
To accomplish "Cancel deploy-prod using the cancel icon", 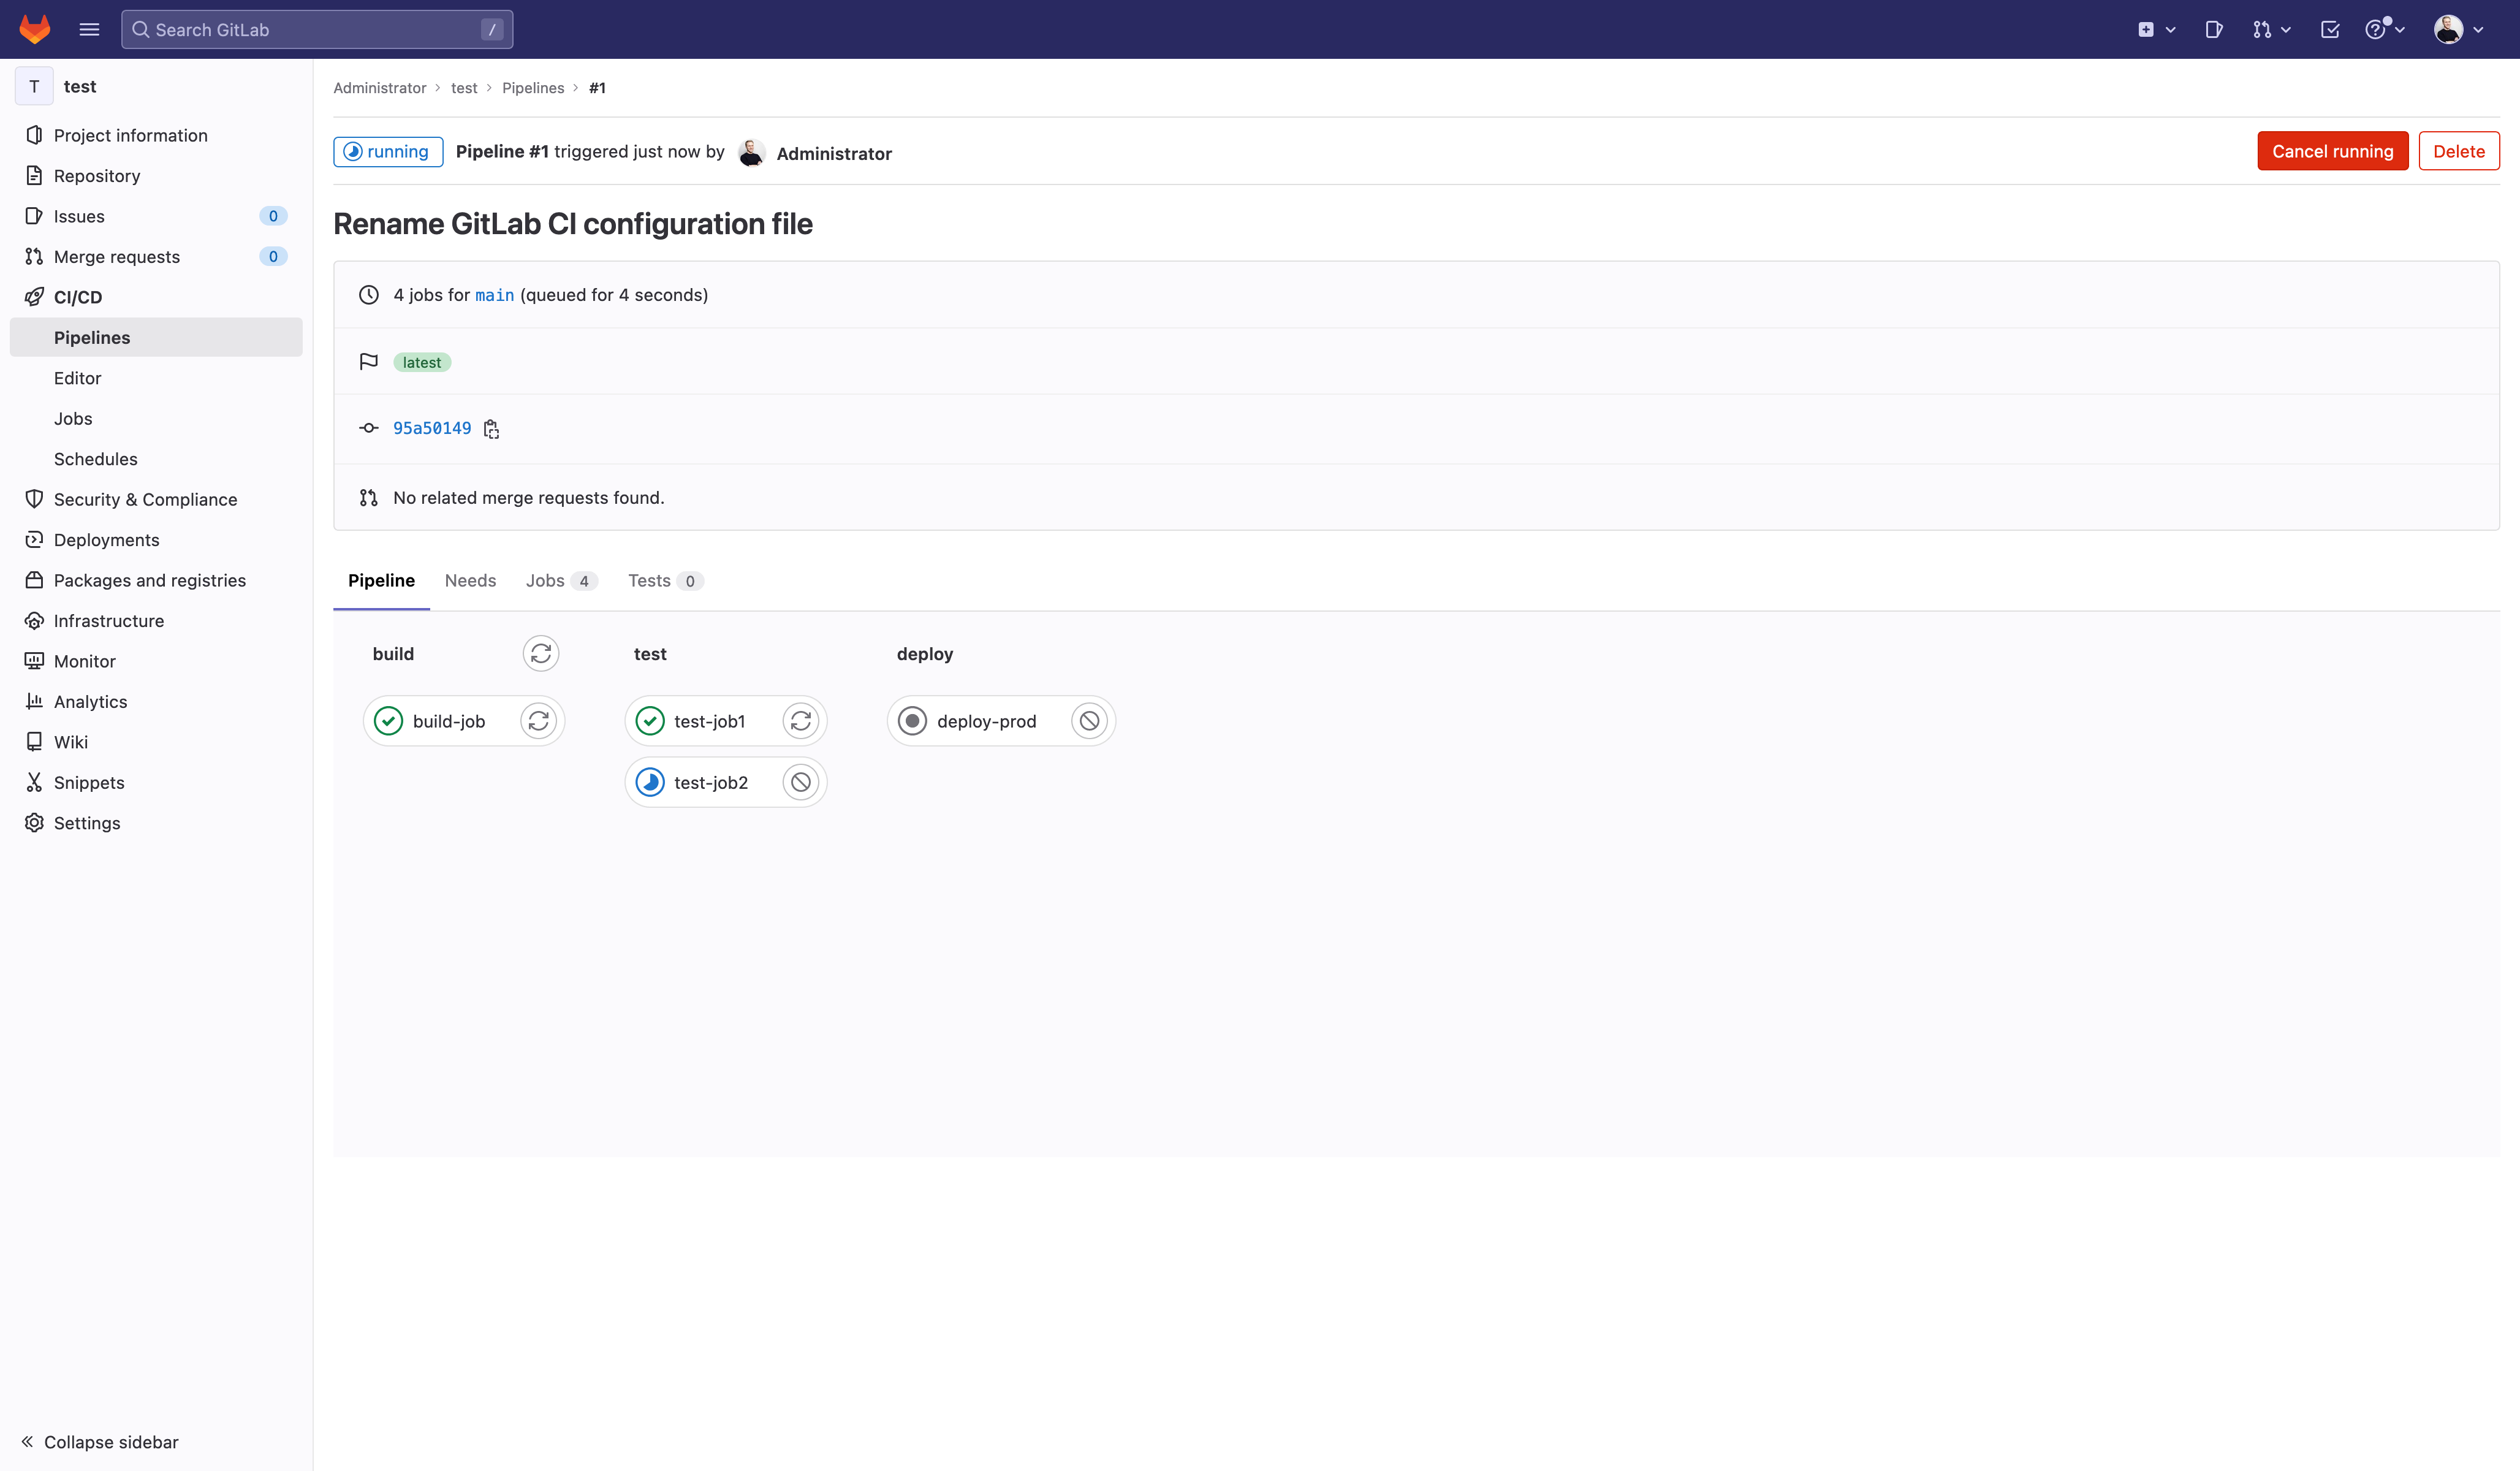I will point(1088,720).
